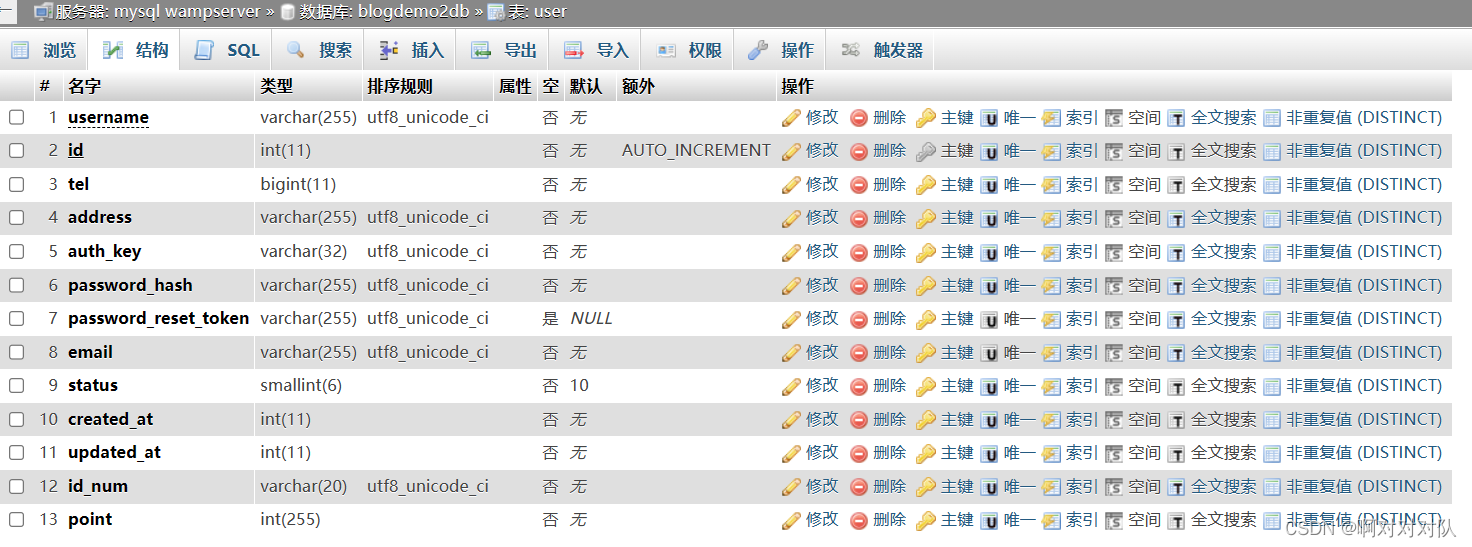Click the 名字 column header

[x=84, y=86]
